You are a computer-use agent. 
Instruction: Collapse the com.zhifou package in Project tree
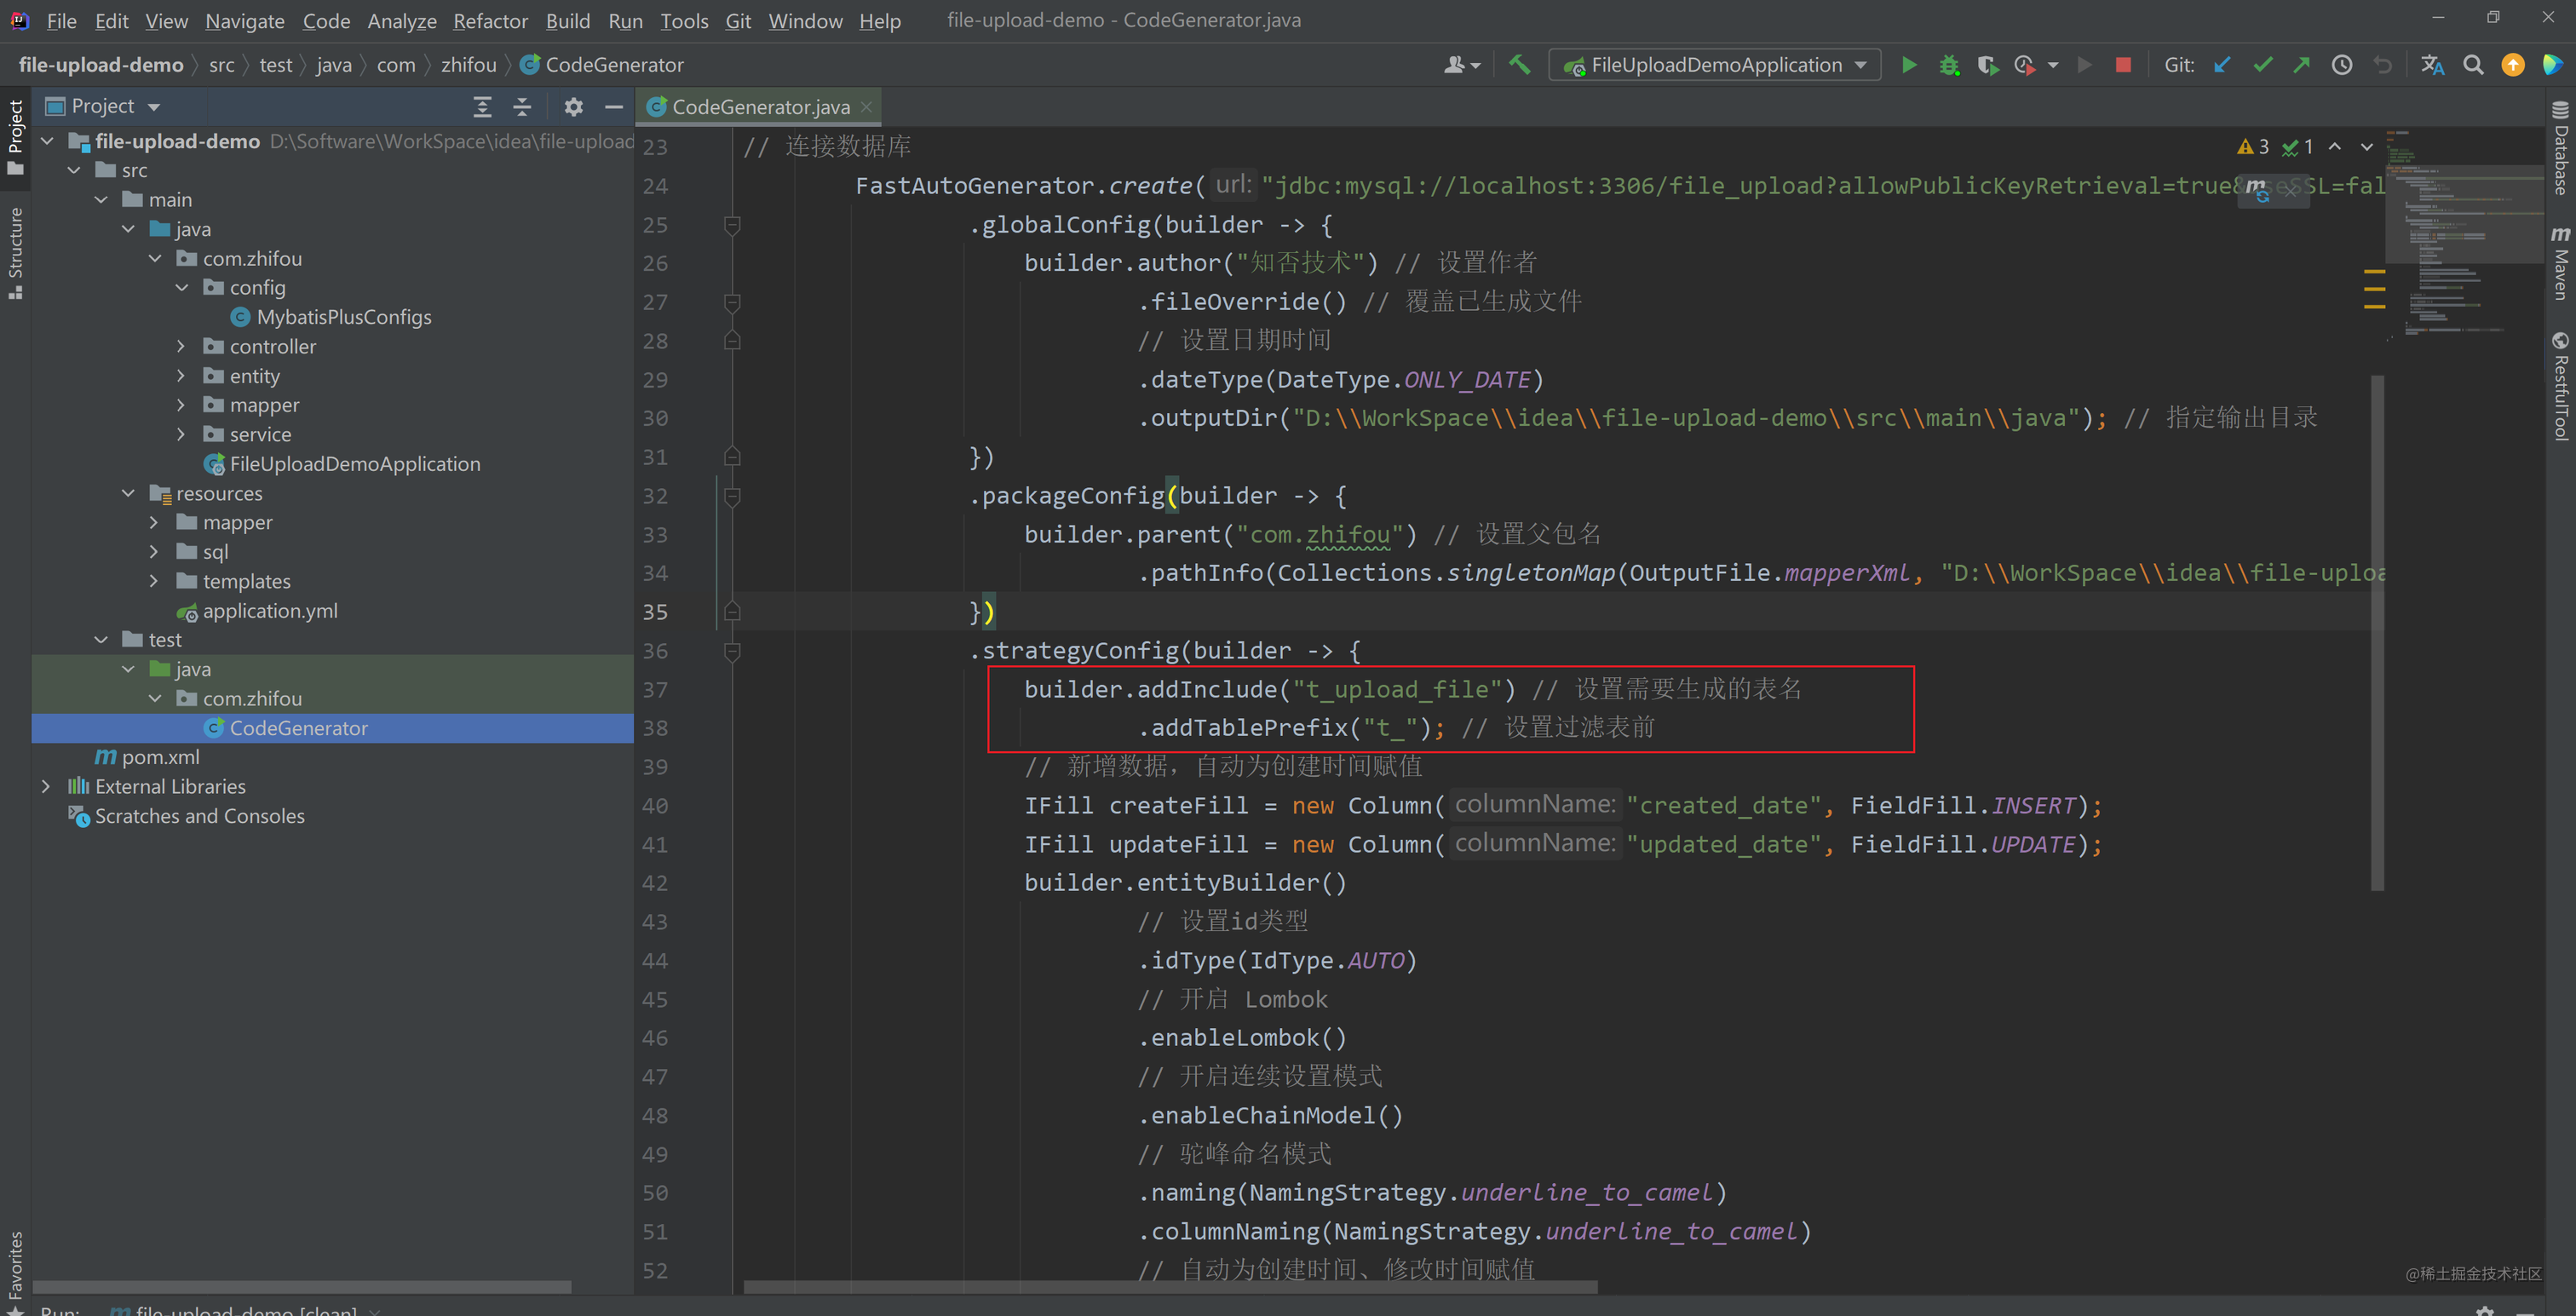tap(155, 258)
